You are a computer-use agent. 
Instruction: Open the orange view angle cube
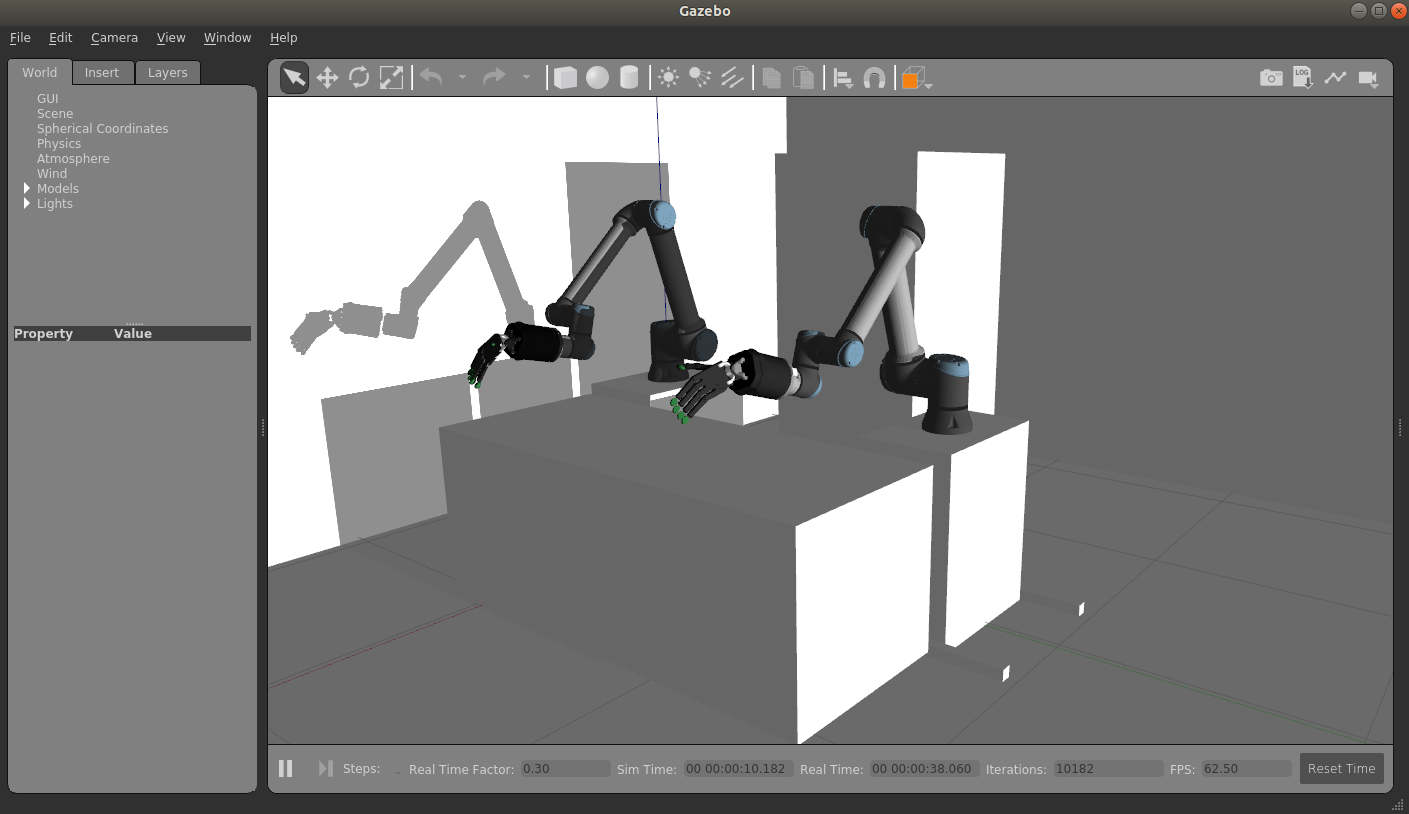click(x=916, y=78)
